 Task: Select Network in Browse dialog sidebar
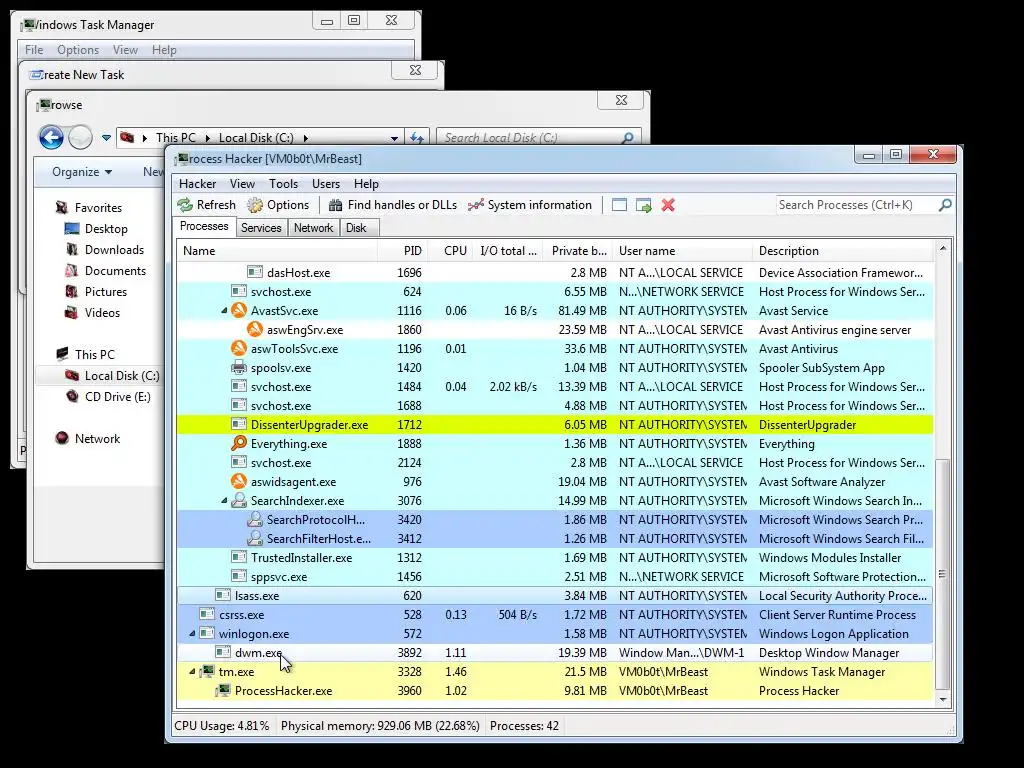88,438
